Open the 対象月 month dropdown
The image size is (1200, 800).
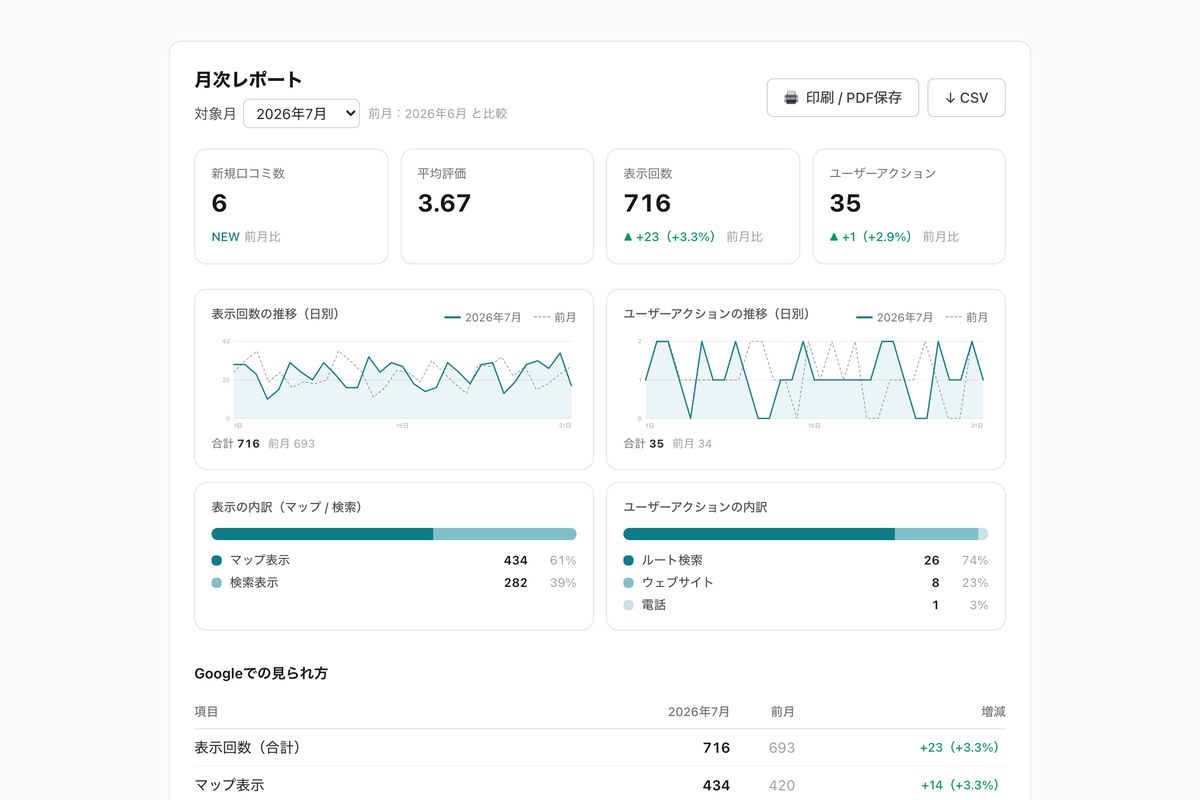301,113
